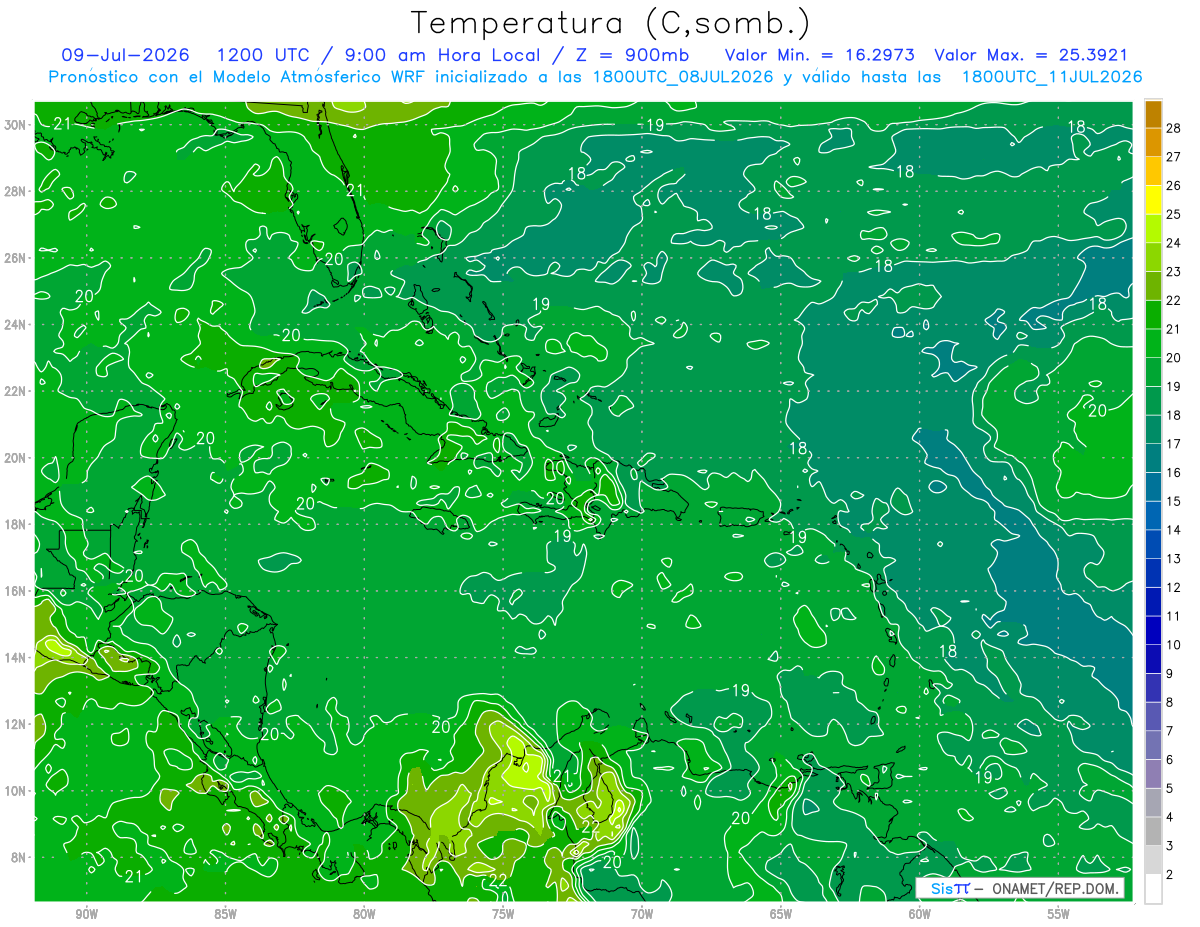Click the color scale label '13'
1200x927 pixels.
click(1173, 559)
